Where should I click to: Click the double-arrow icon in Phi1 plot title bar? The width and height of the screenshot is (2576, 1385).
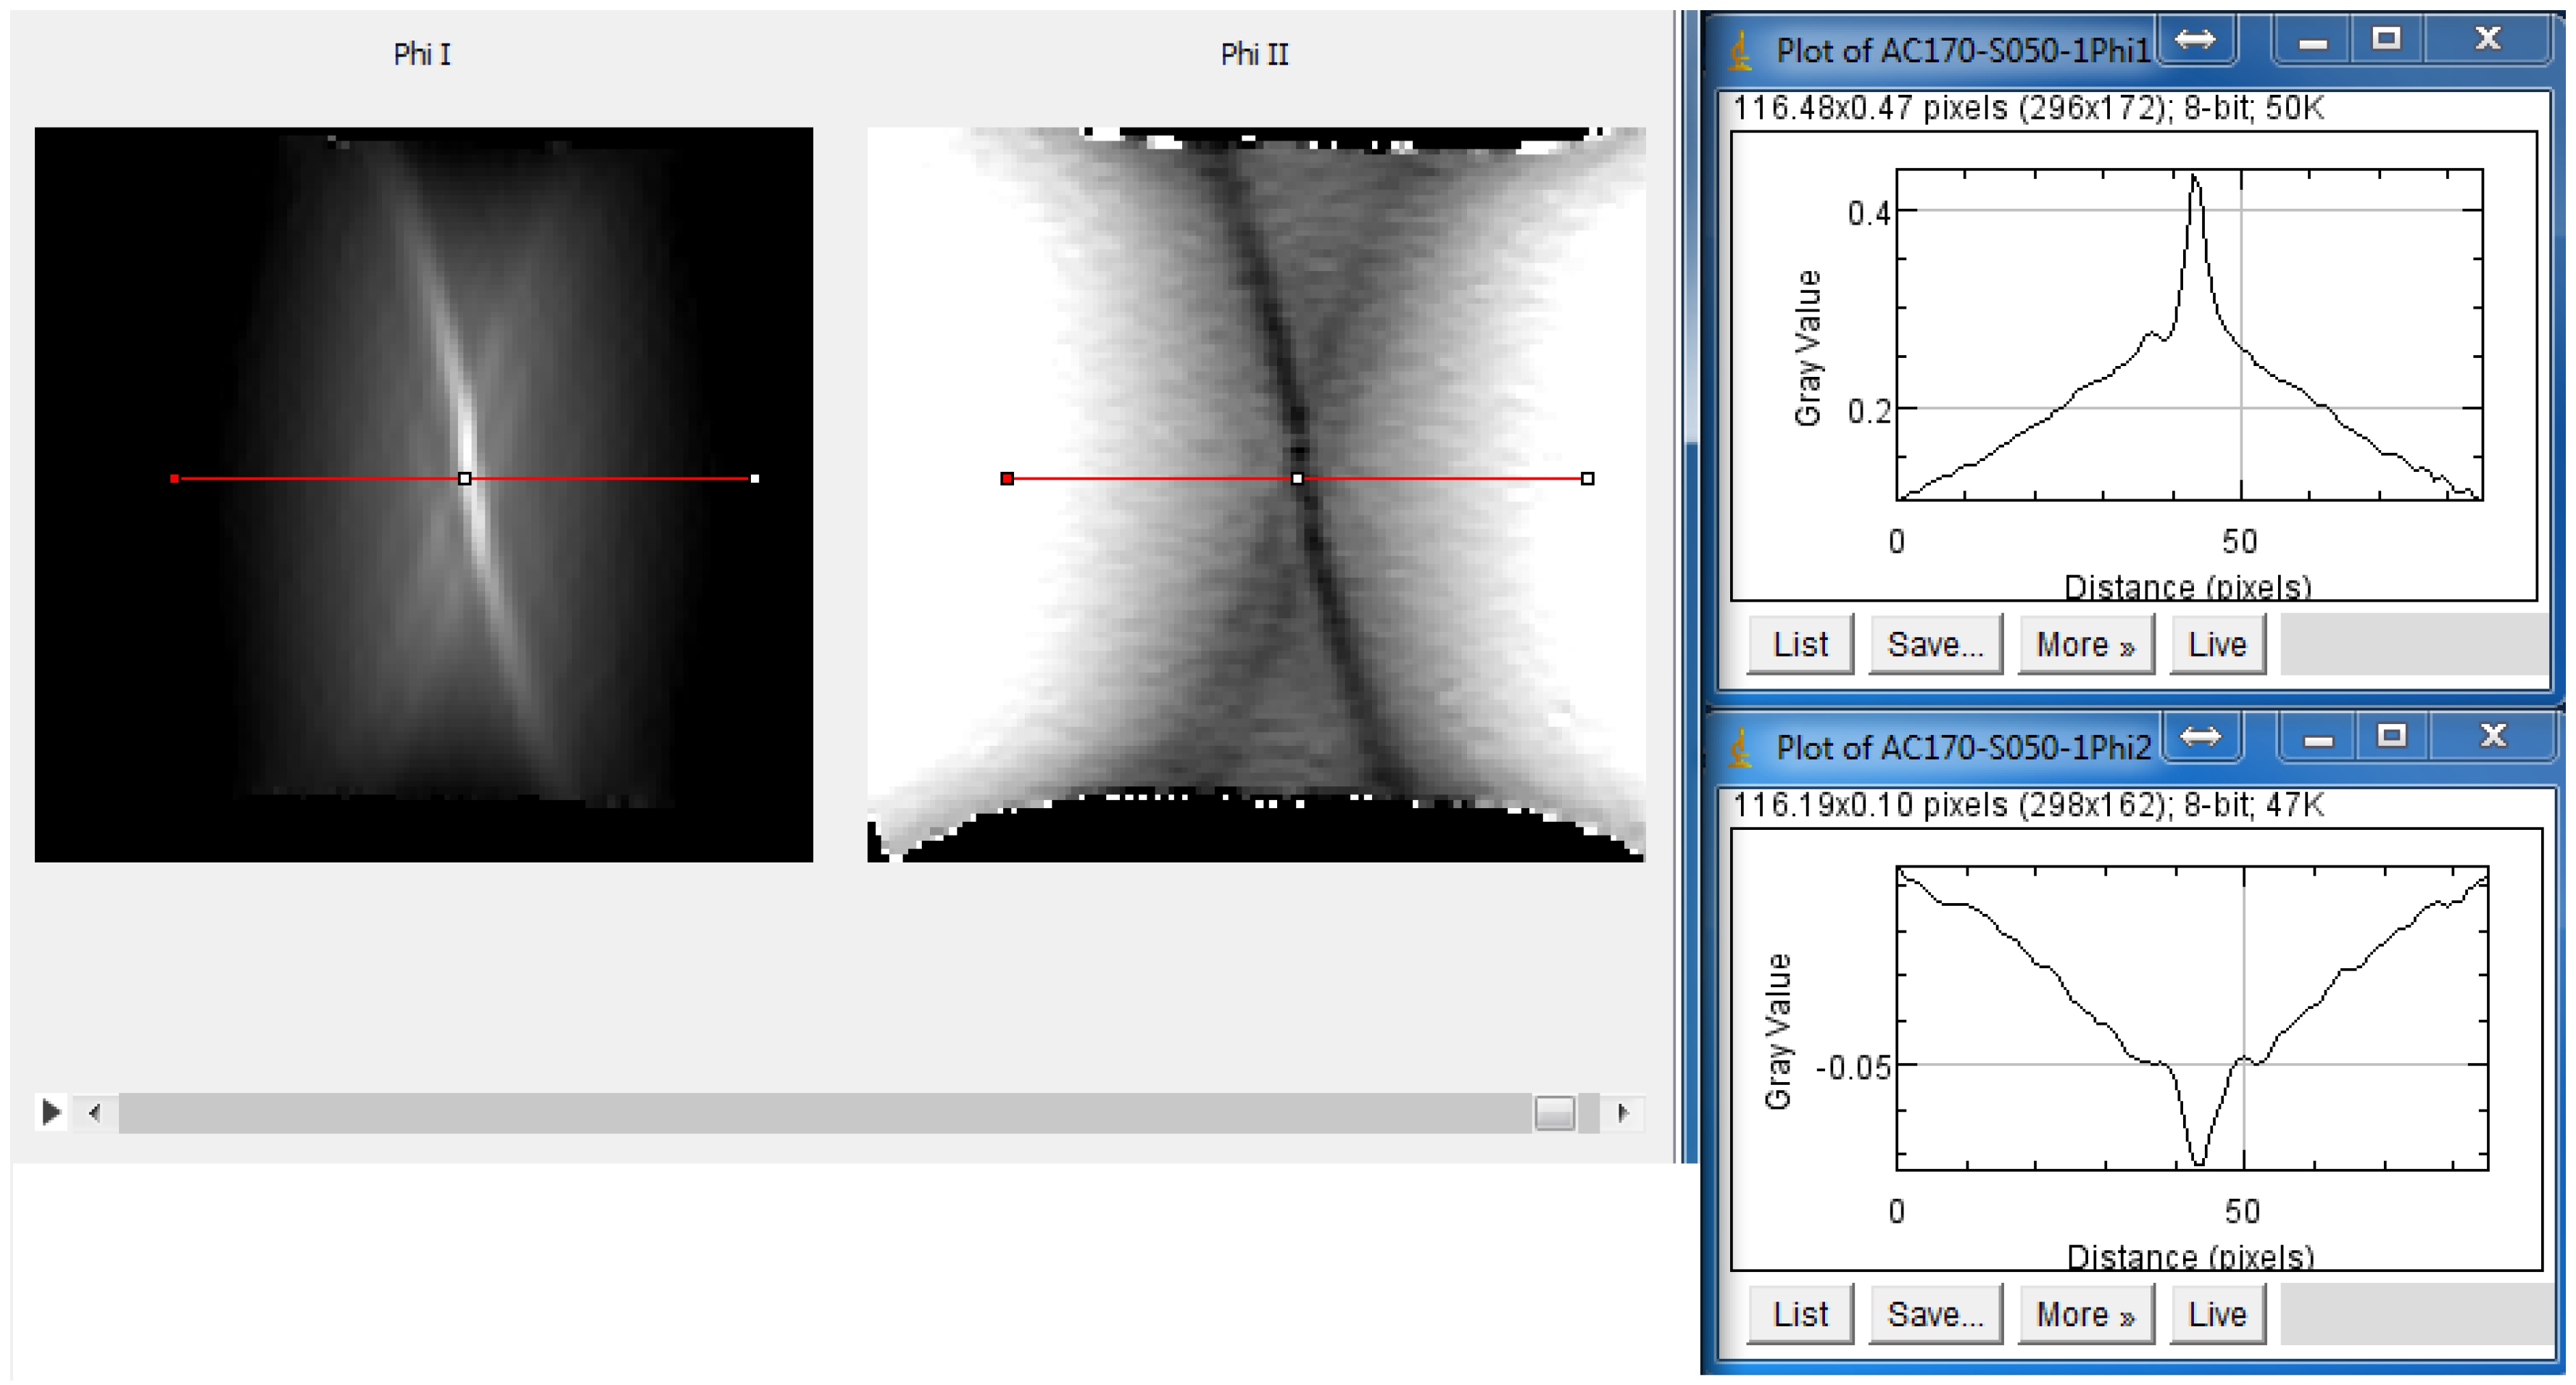2195,40
